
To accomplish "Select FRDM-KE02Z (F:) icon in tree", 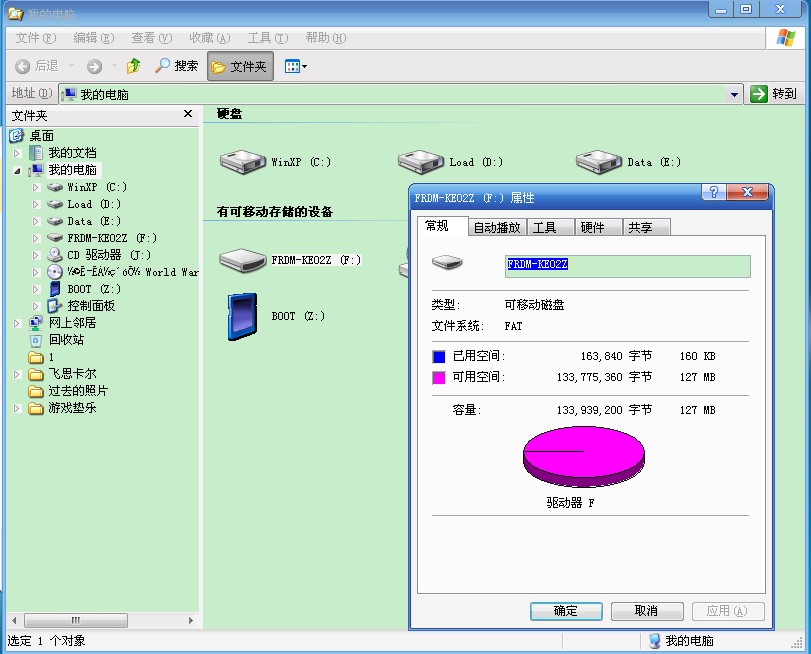I will coord(55,238).
